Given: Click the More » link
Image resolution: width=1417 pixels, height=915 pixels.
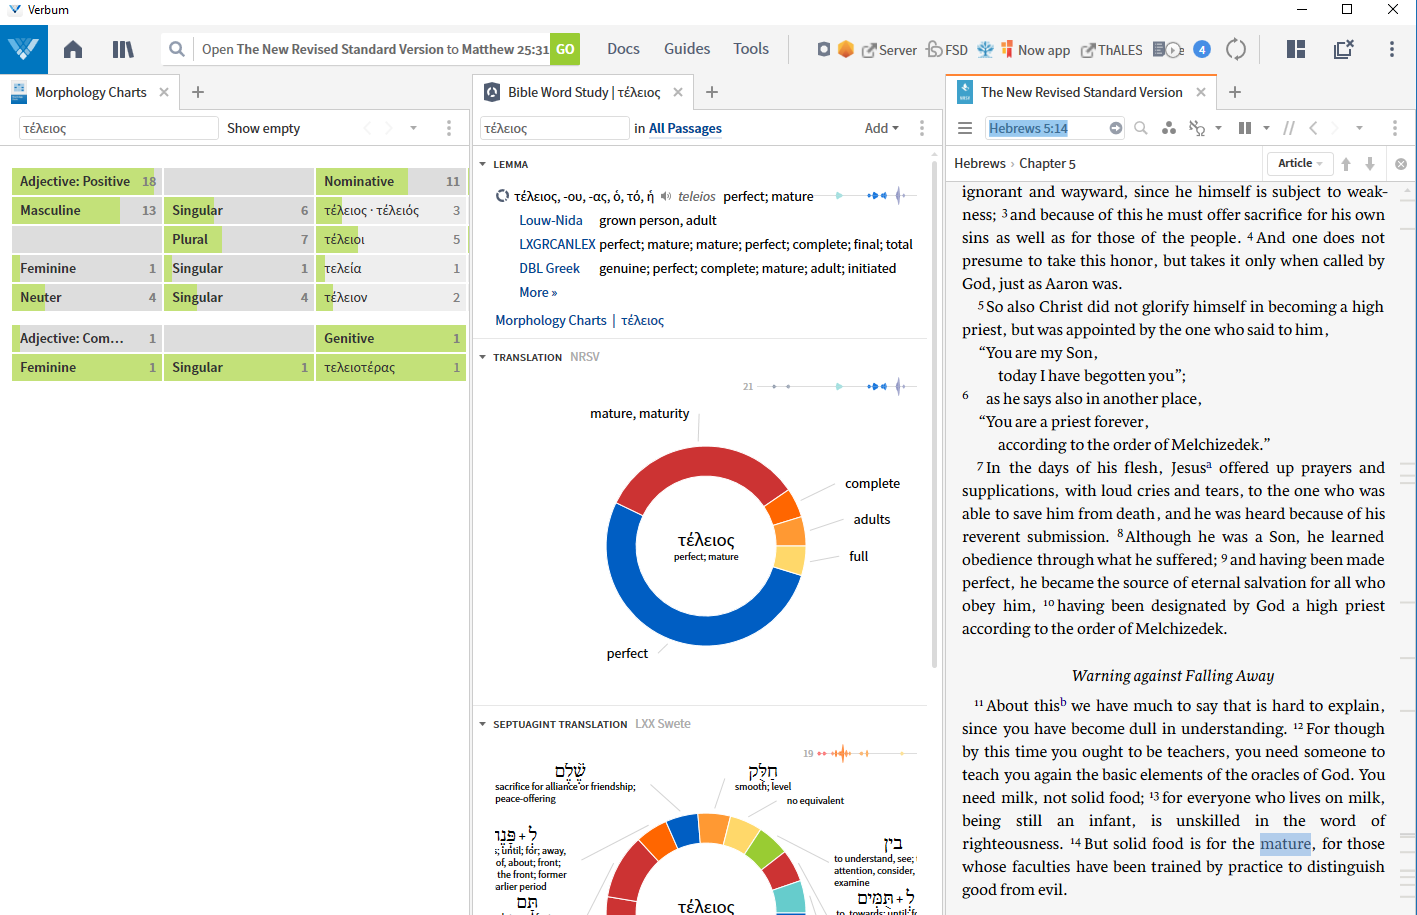Looking at the screenshot, I should pyautogui.click(x=538, y=292).
